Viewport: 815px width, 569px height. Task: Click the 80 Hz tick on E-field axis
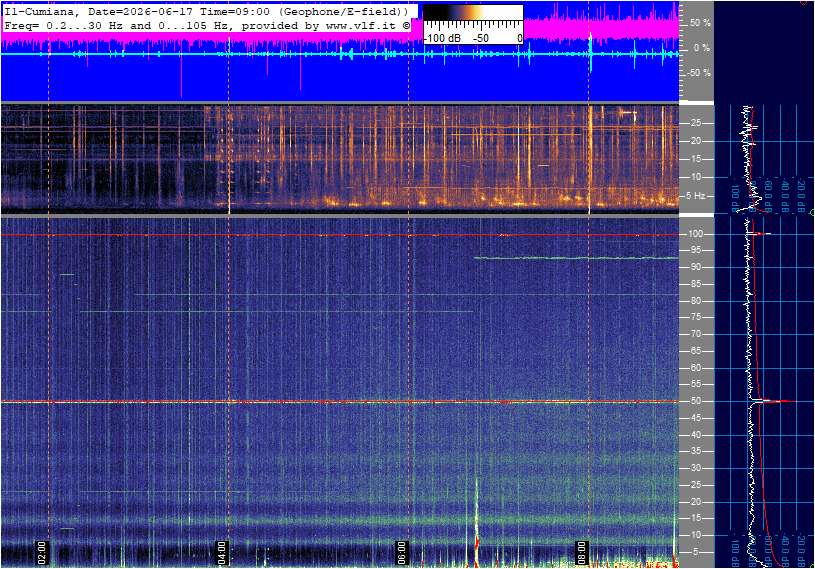click(x=695, y=301)
